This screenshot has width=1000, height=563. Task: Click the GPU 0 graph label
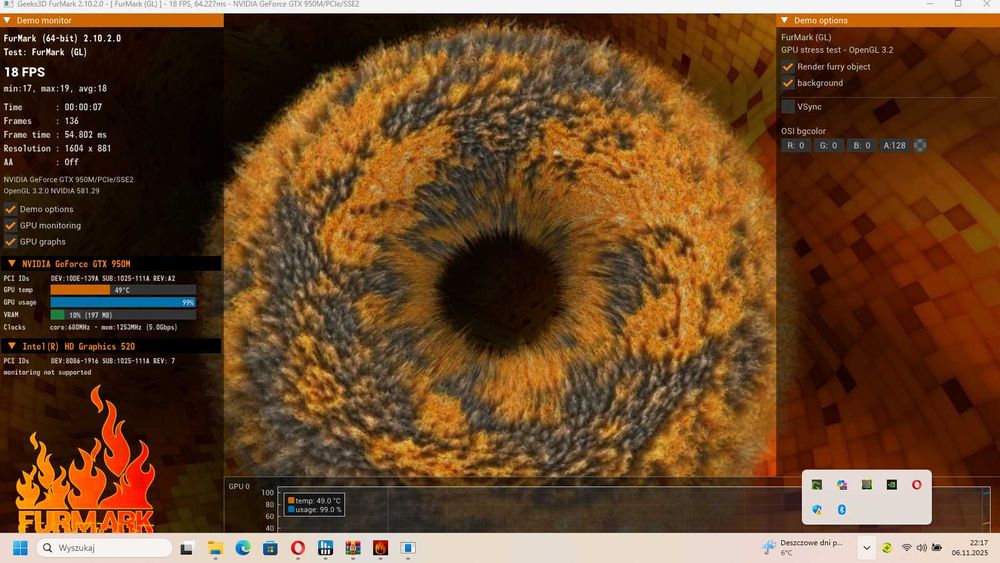(239, 486)
